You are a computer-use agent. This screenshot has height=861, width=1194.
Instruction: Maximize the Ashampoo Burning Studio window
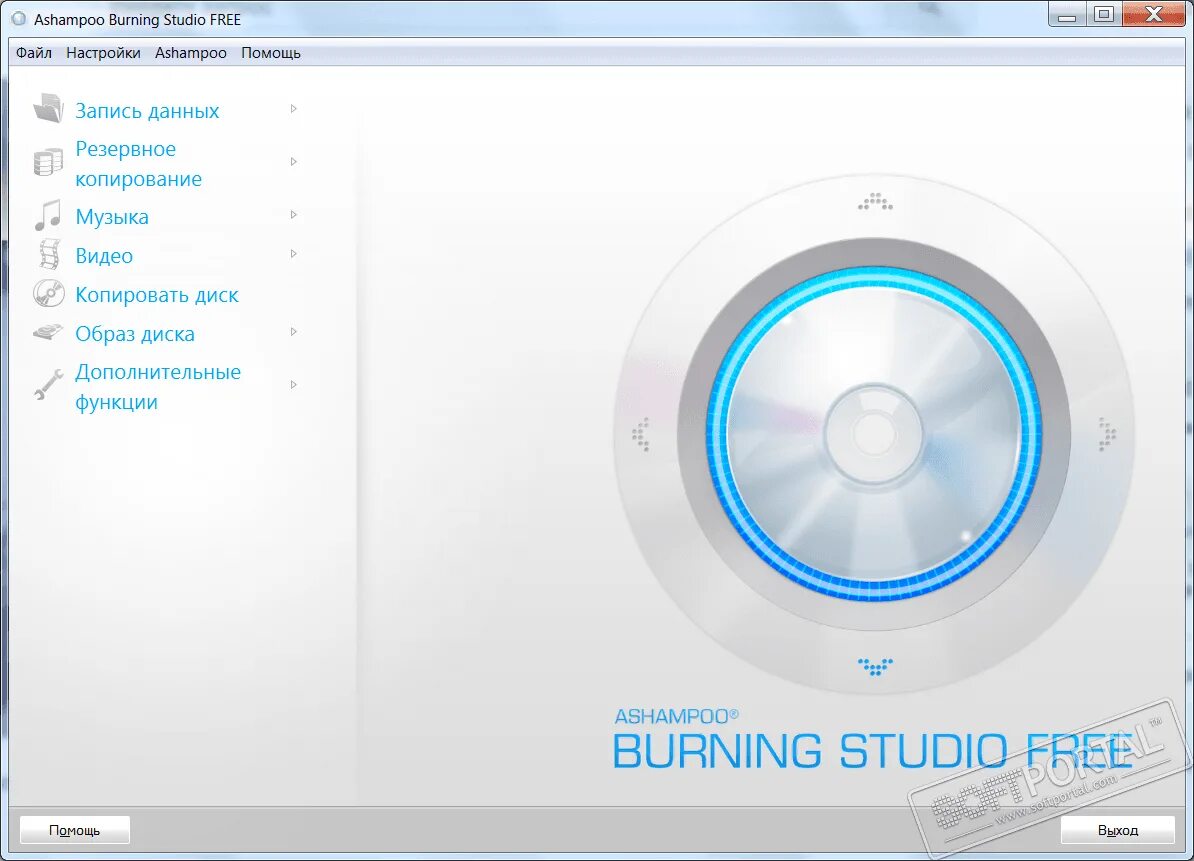coord(1103,14)
